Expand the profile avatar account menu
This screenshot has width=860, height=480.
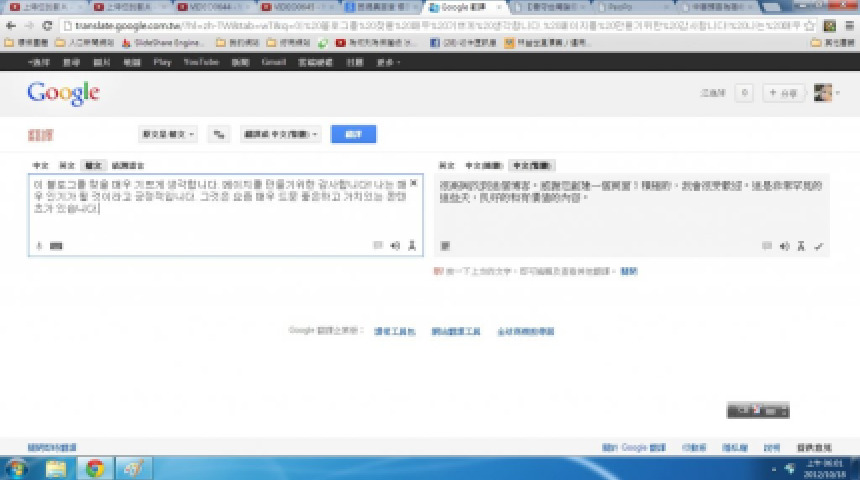tap(823, 93)
